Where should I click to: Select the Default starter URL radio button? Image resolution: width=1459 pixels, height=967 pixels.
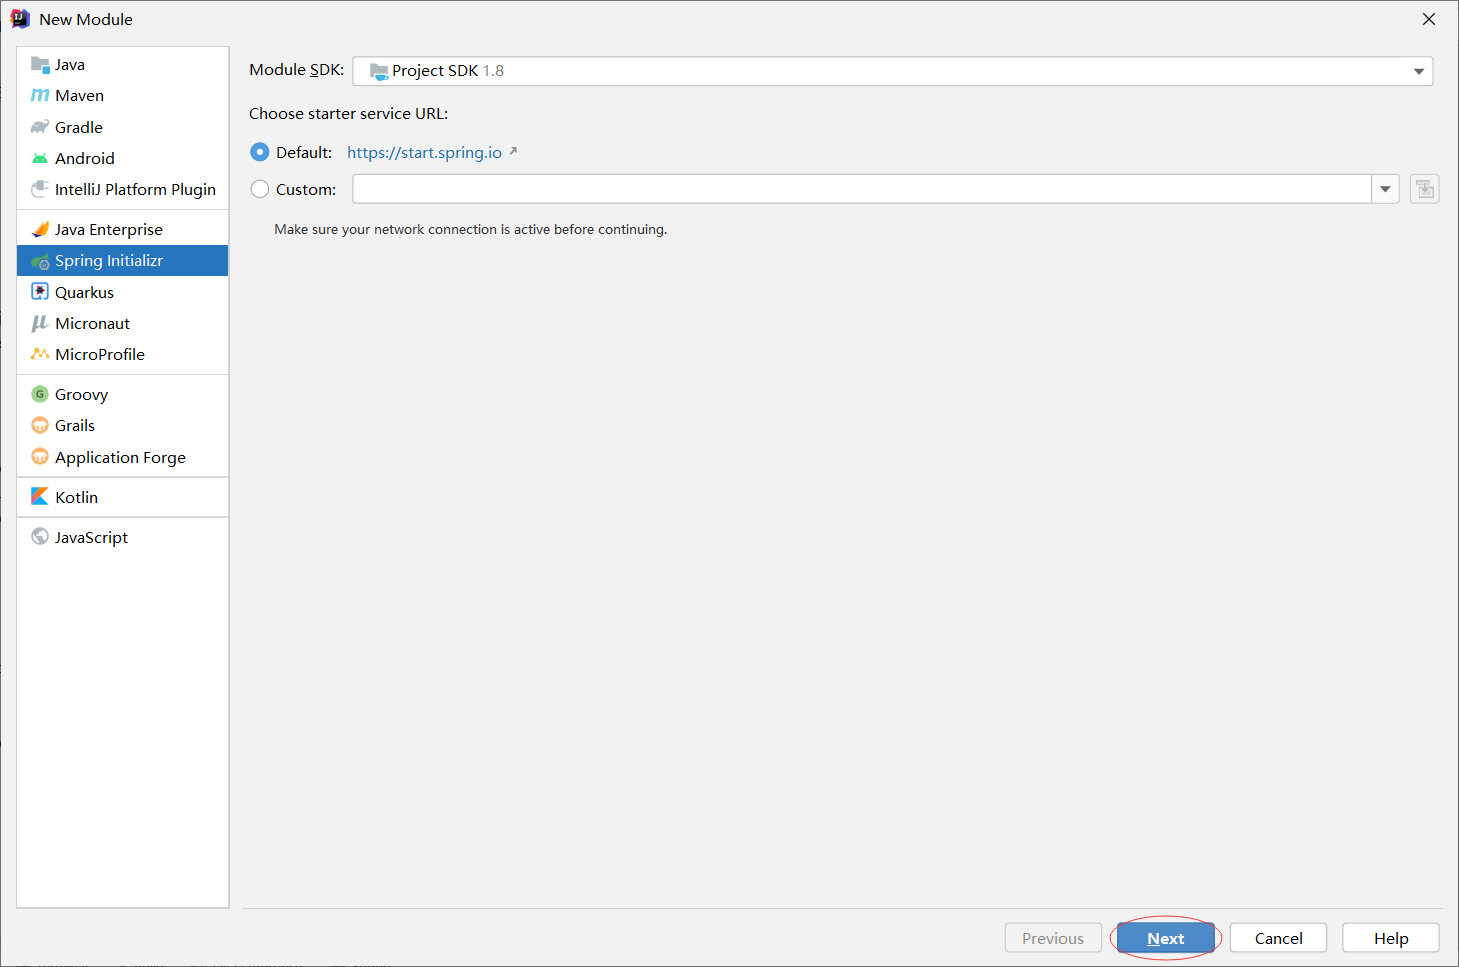pyautogui.click(x=260, y=152)
